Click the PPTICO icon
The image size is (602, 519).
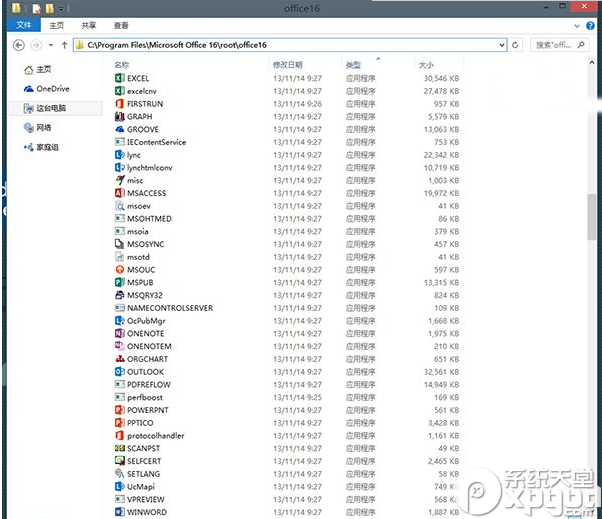tap(120, 423)
